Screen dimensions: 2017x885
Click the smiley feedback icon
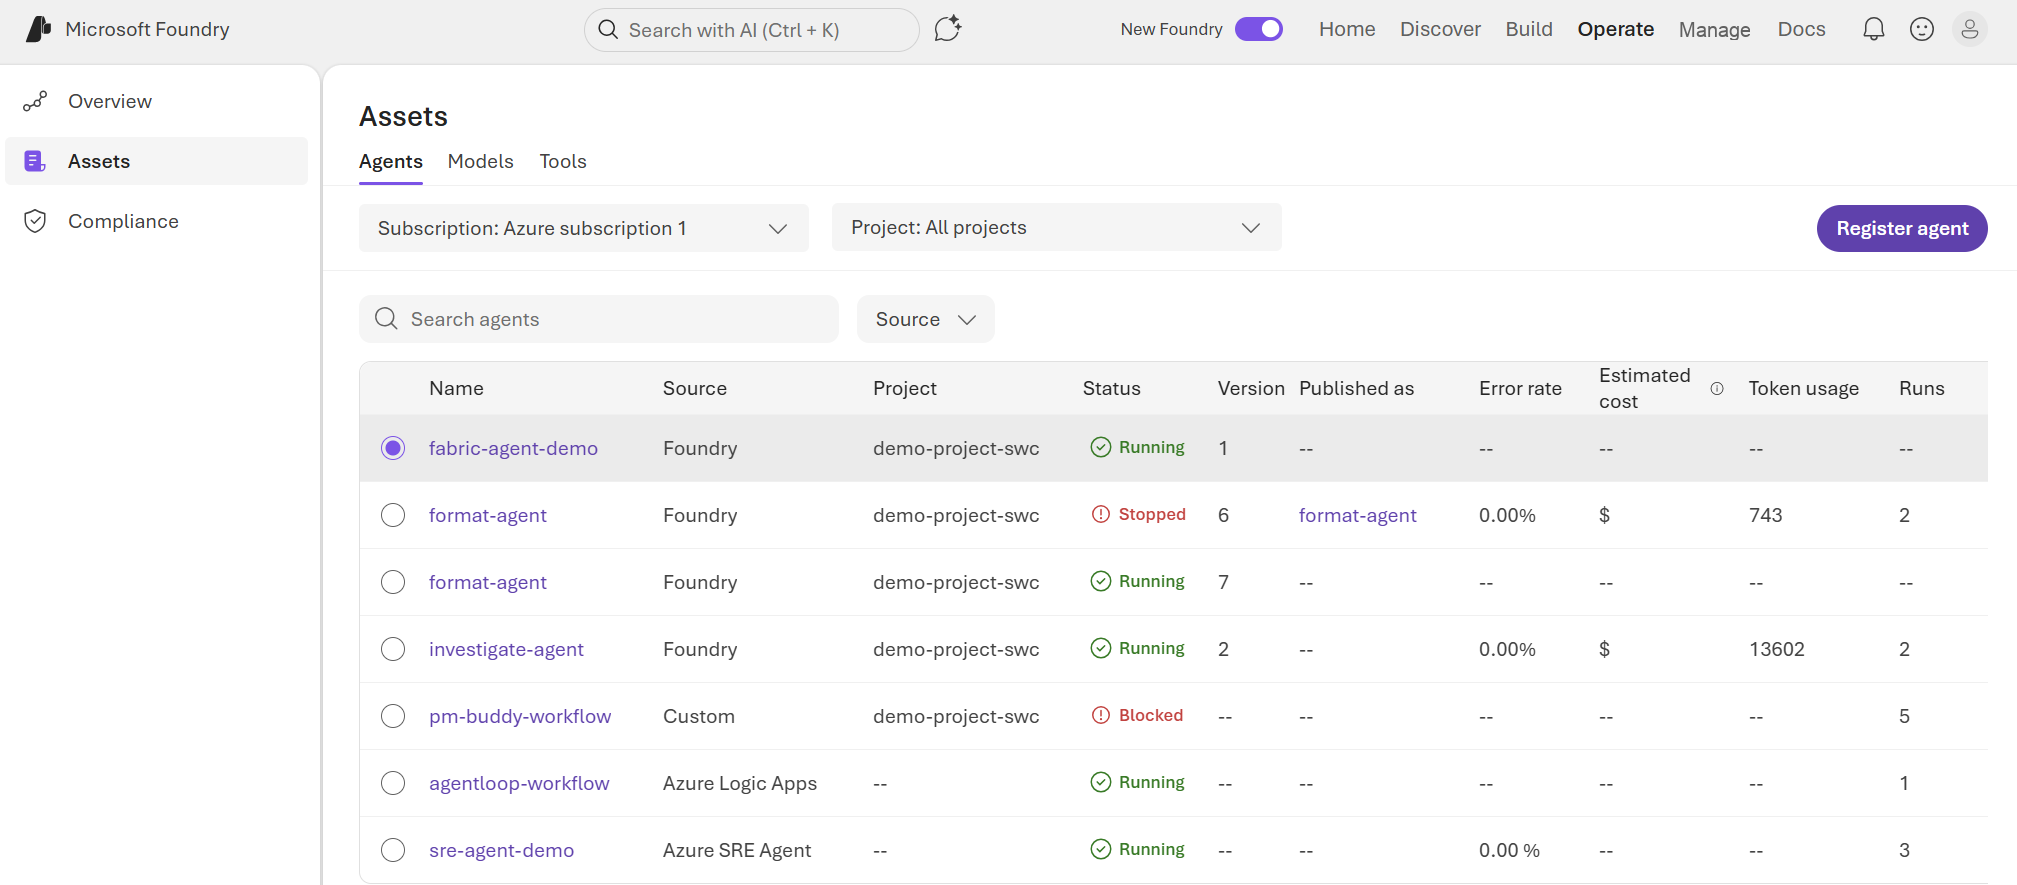pyautogui.click(x=1922, y=29)
